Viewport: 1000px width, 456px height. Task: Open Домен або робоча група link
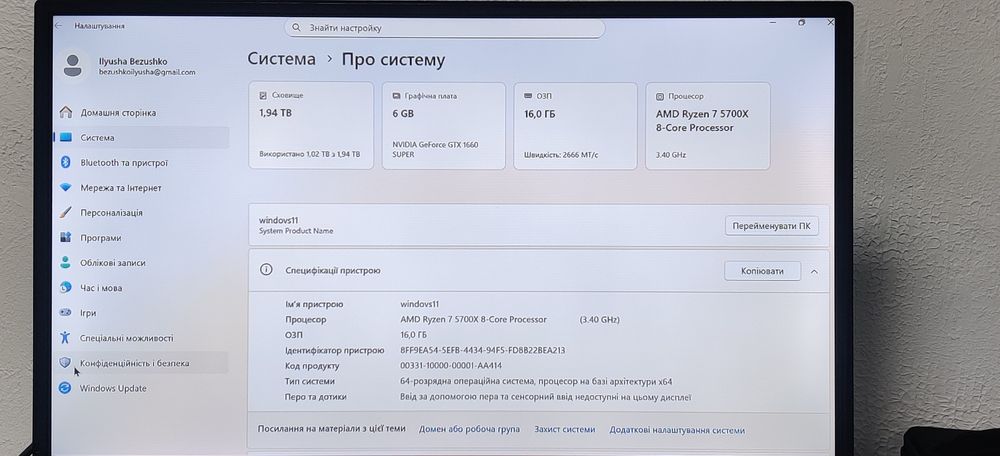pos(469,429)
